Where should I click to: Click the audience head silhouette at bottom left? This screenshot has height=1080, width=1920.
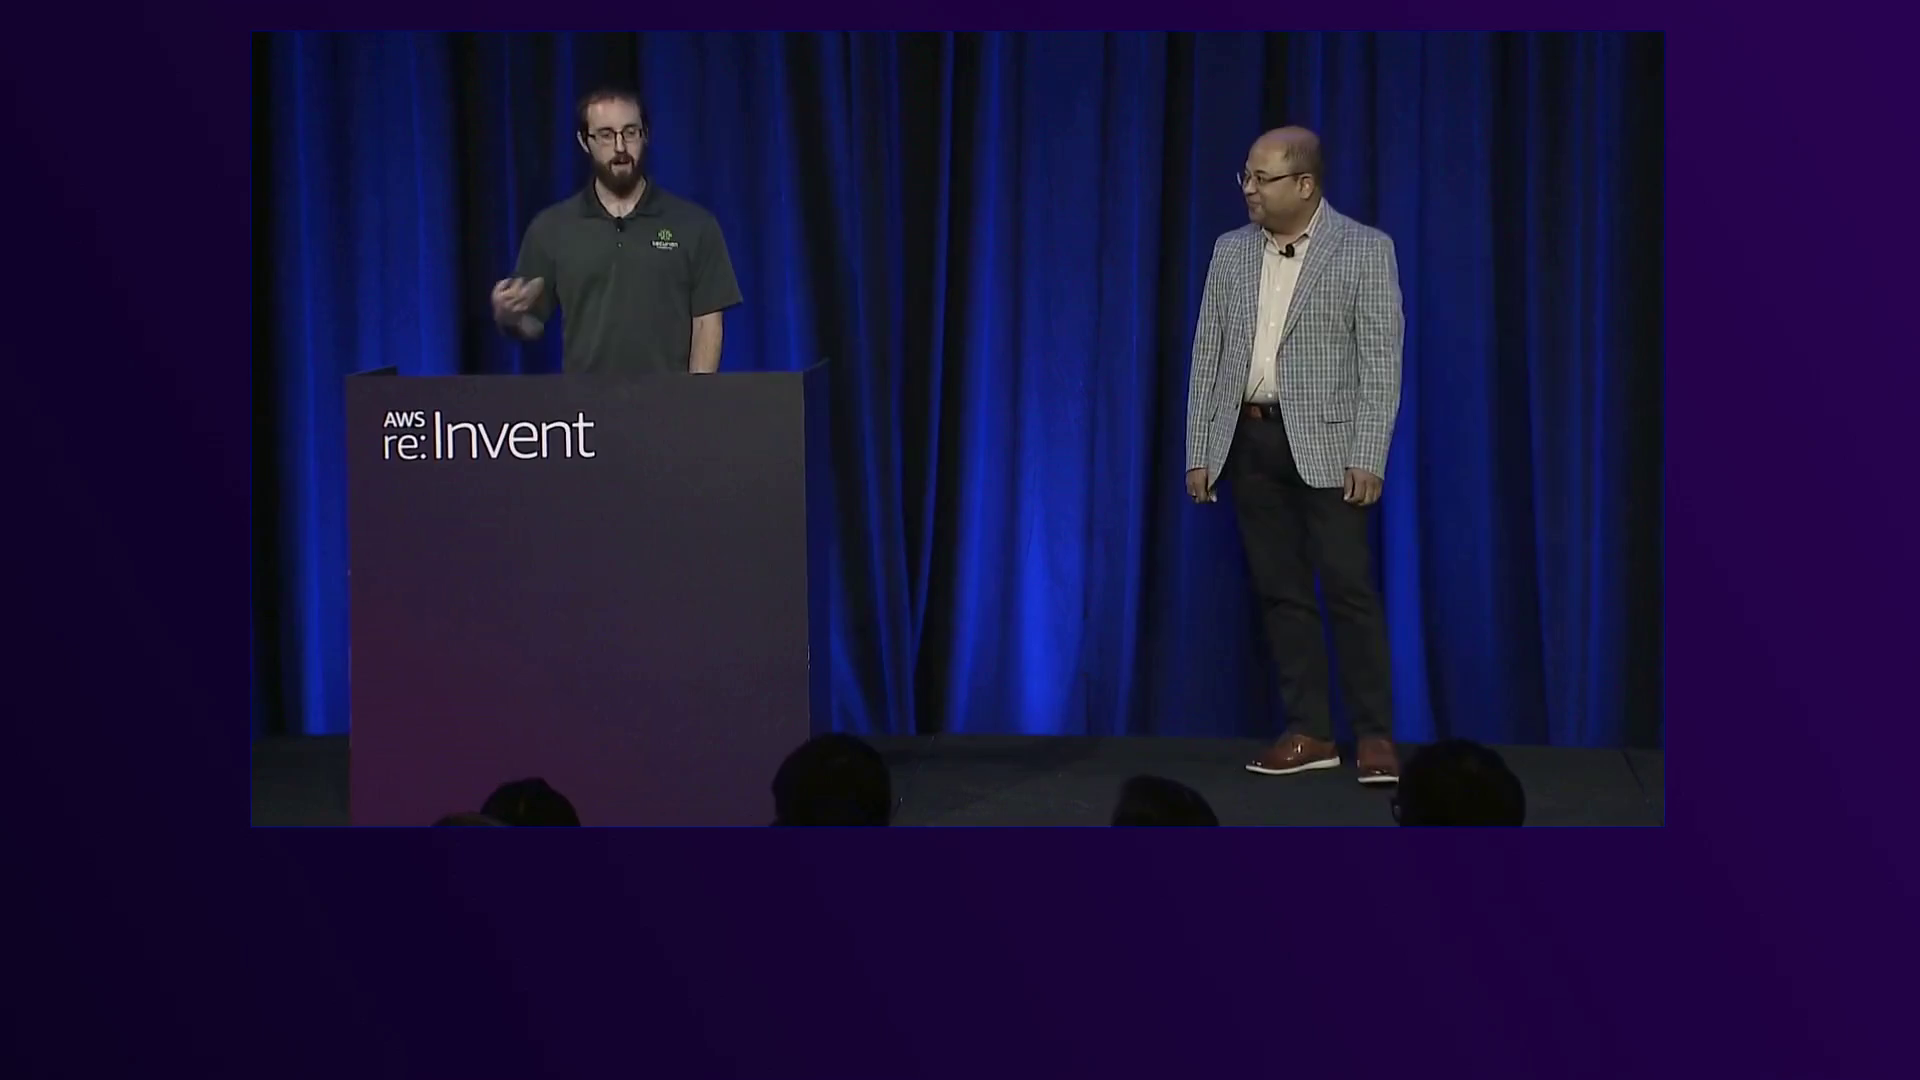529,803
